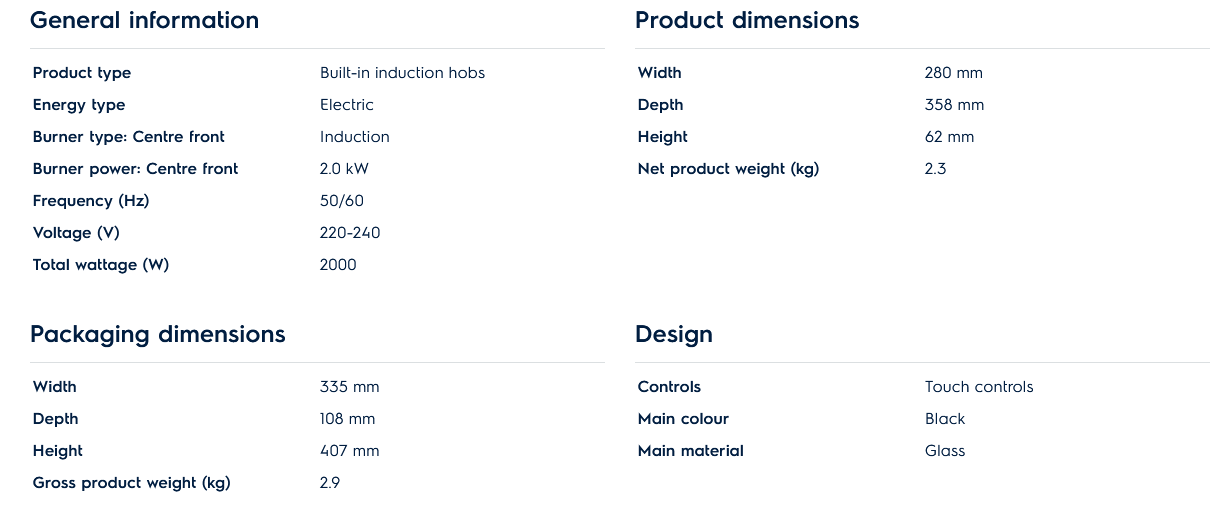Click the Gross product weight (kg) label
Screen dimensions: 1229x512
coord(132,483)
